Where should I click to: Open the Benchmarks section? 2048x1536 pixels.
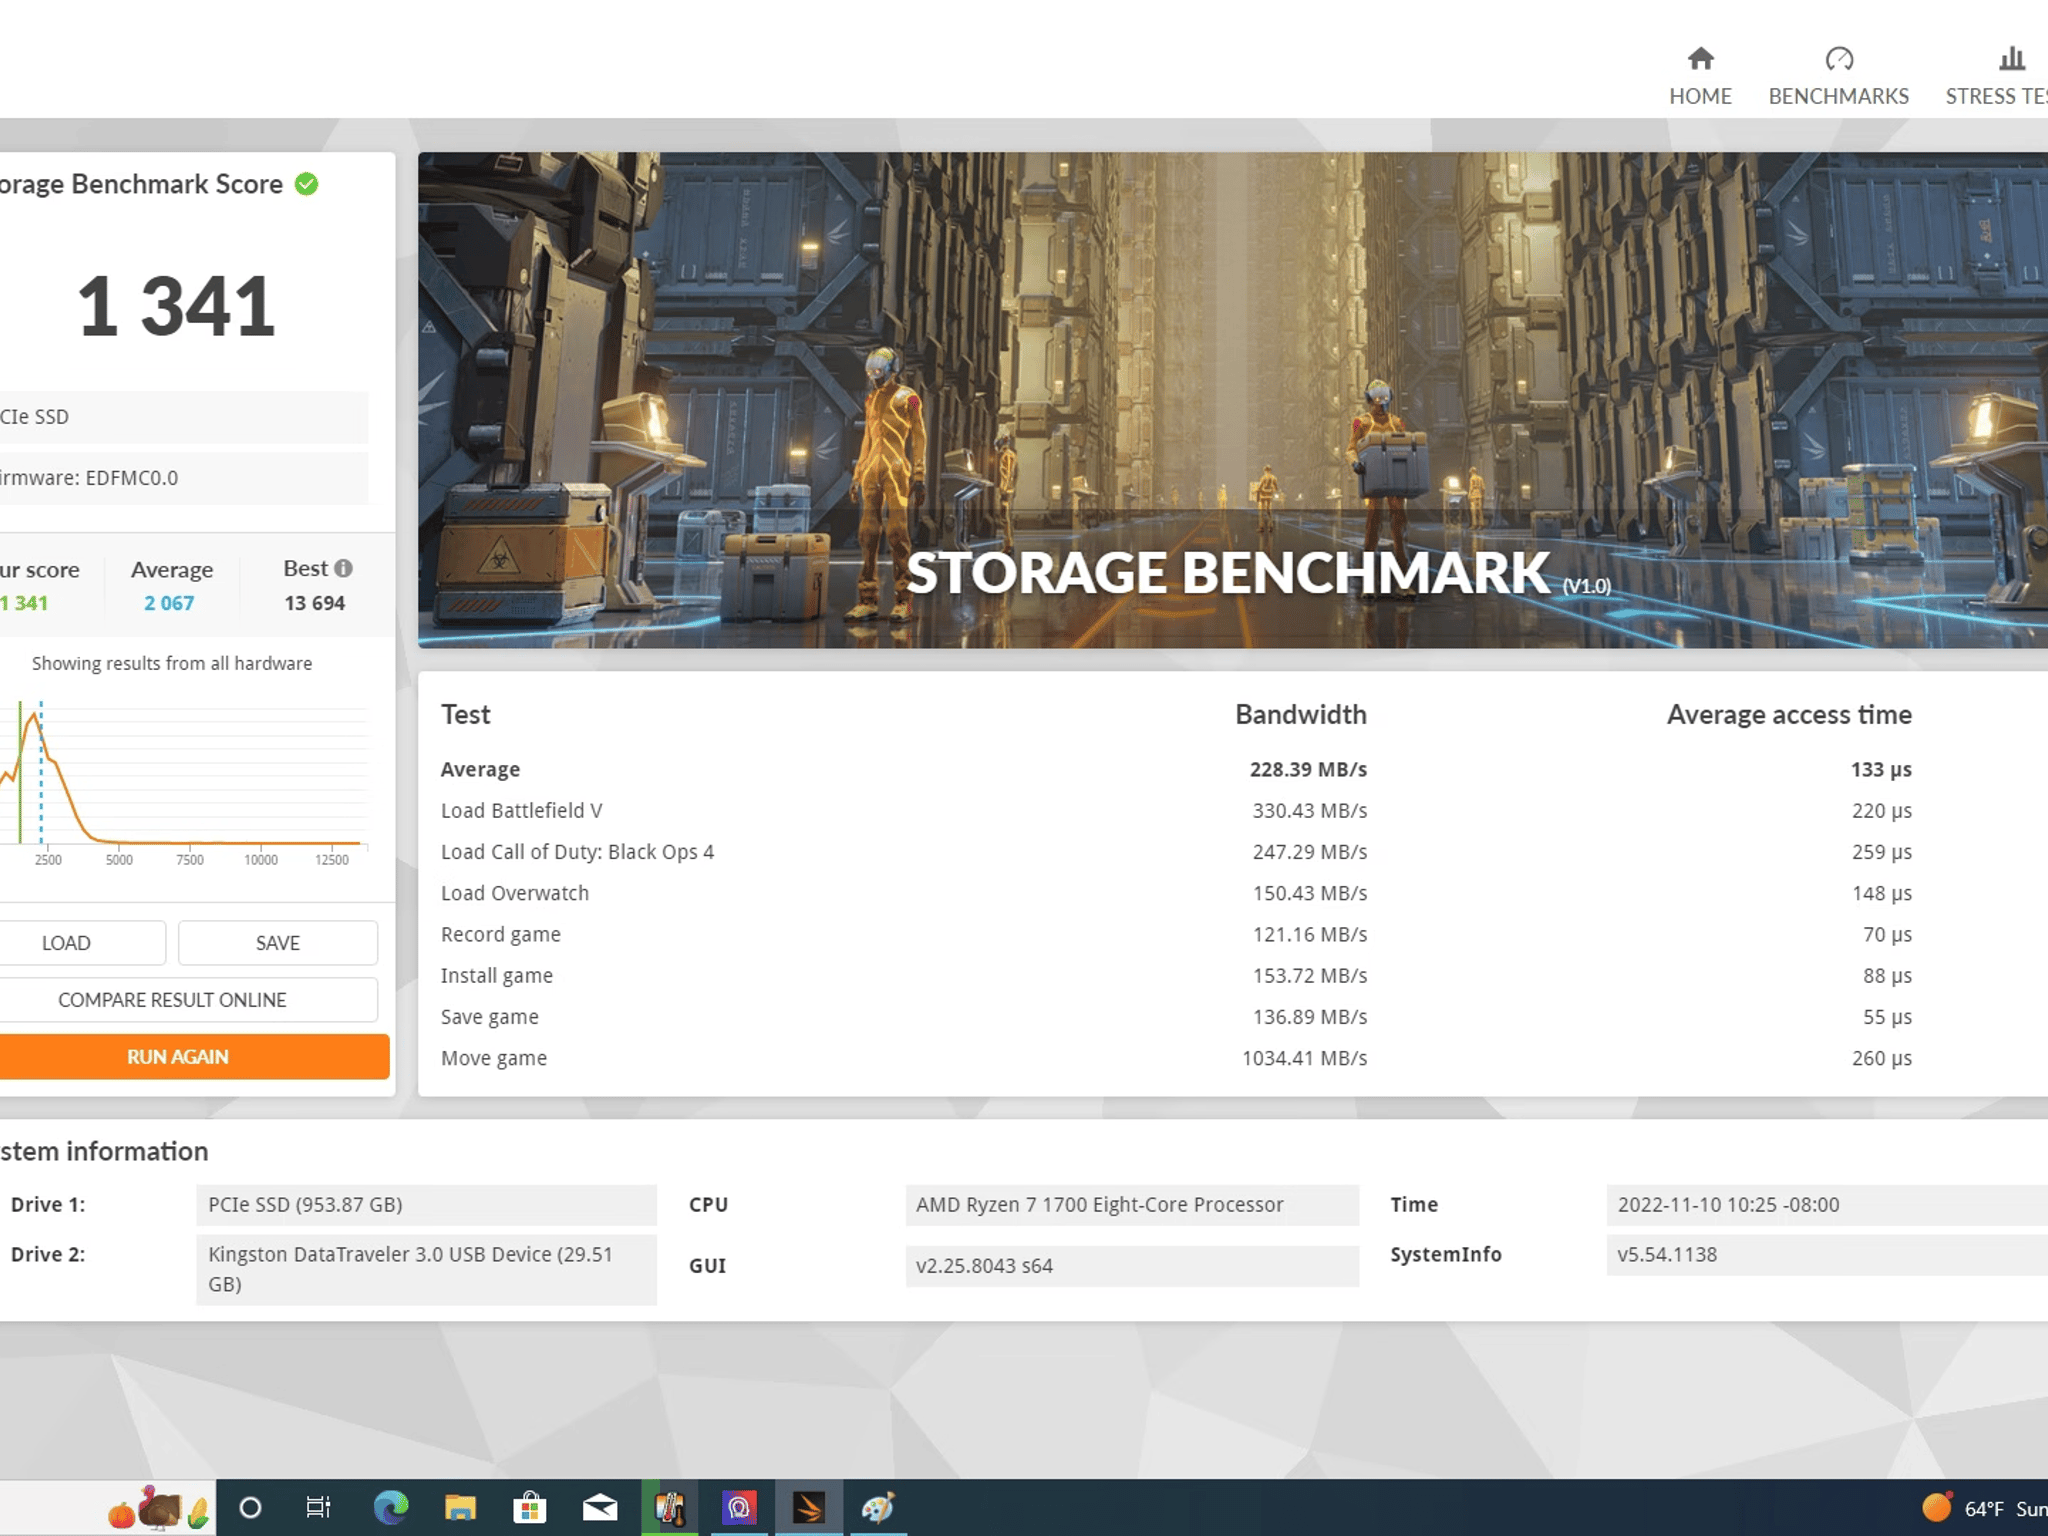[x=1838, y=76]
